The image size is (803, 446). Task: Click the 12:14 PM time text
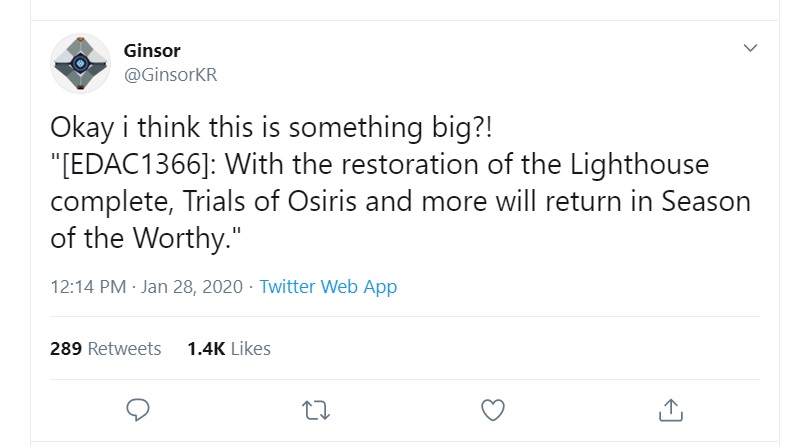(87, 287)
